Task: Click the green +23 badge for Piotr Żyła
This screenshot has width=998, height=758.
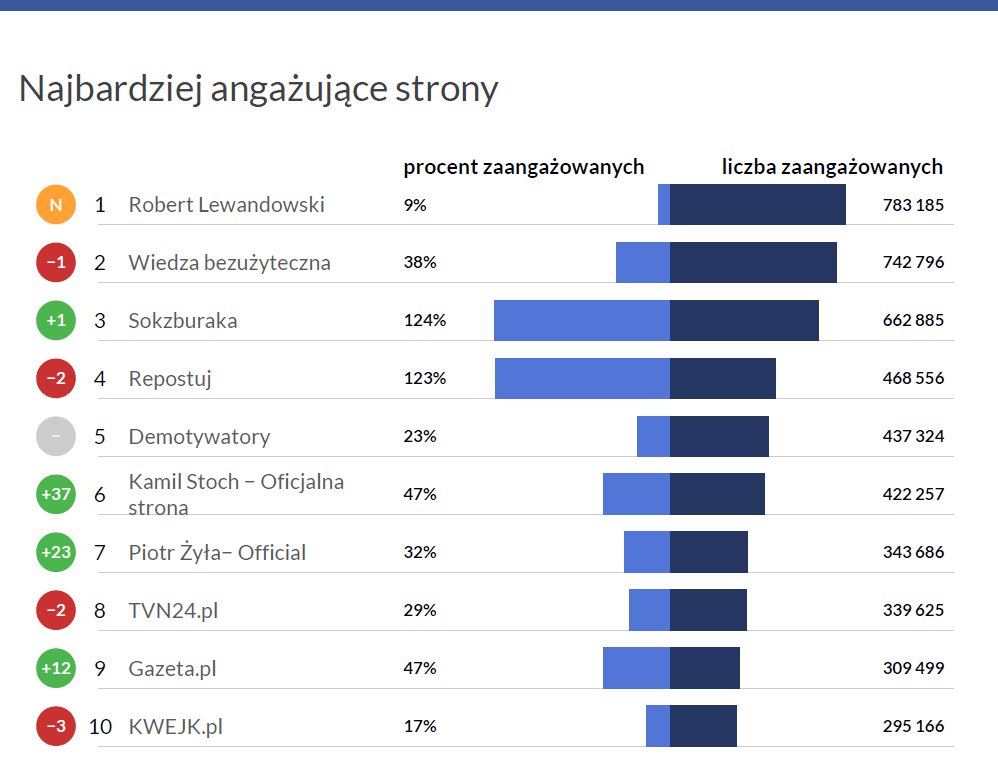Action: [56, 553]
